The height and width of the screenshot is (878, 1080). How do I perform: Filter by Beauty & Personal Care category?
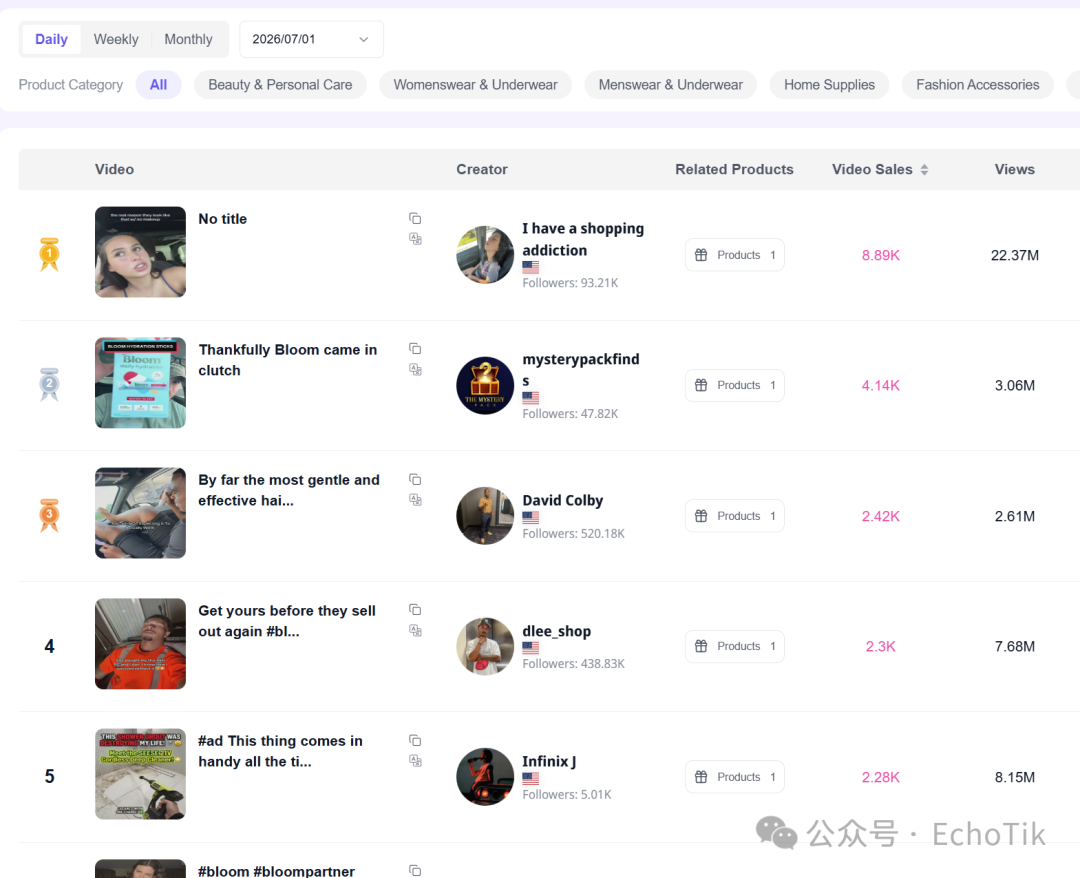[x=280, y=85]
